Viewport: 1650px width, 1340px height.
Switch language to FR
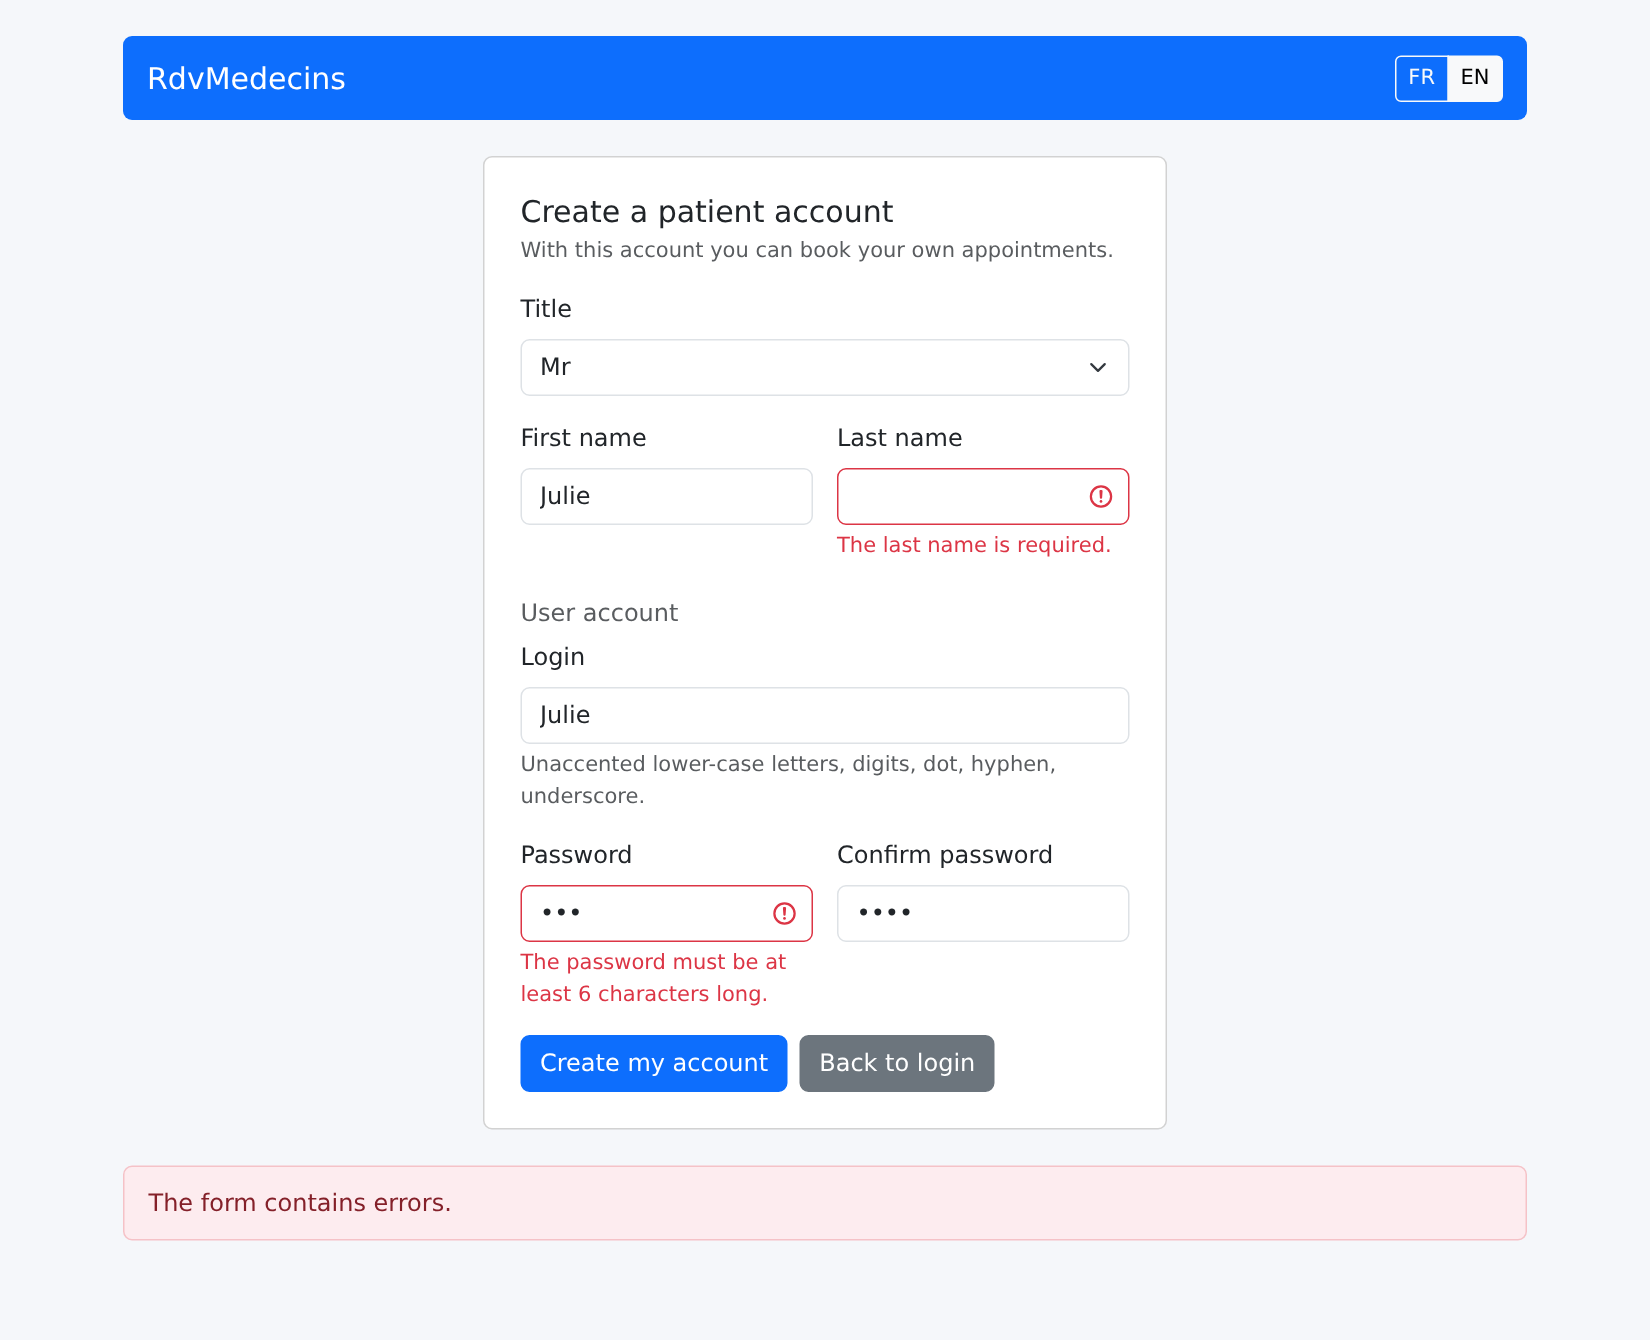click(1421, 78)
